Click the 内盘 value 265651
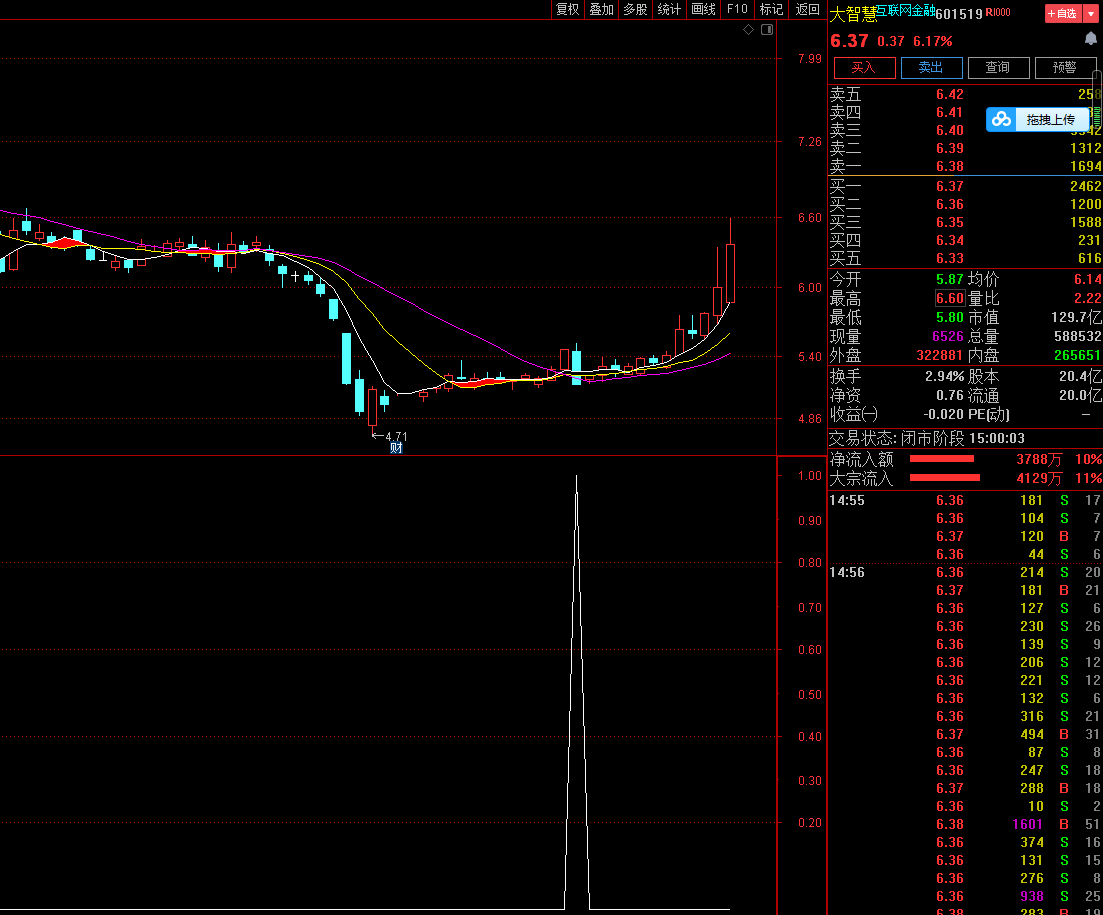This screenshot has height=915, width=1103. 1078,355
